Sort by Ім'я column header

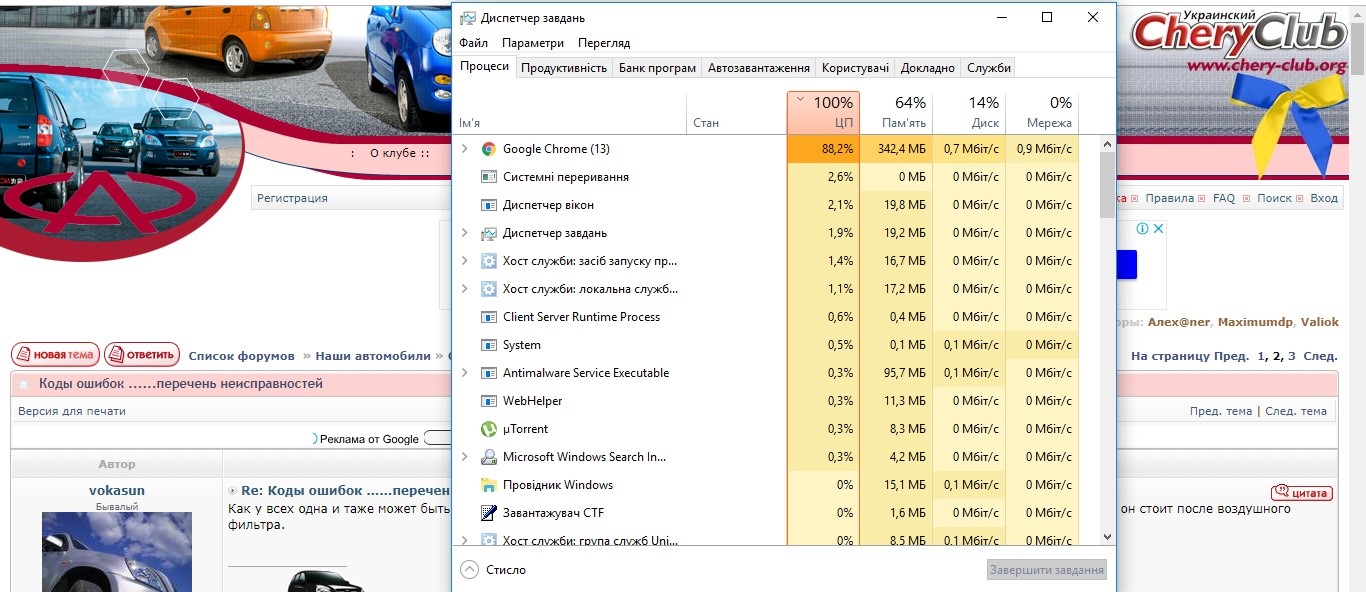[570, 112]
